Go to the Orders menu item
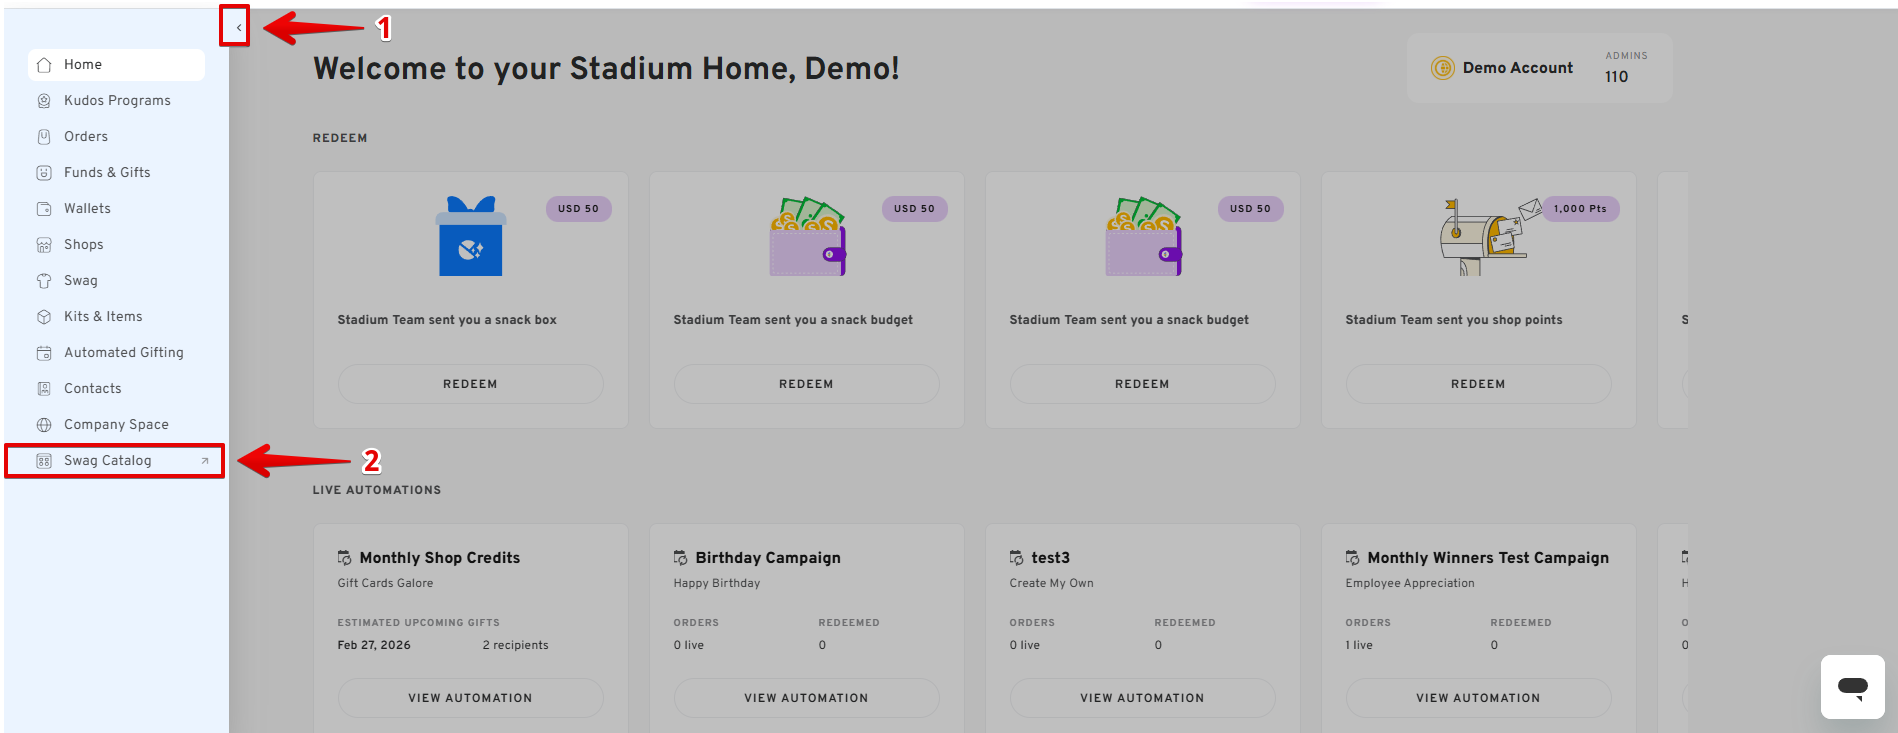Image resolution: width=1898 pixels, height=733 pixels. point(86,137)
